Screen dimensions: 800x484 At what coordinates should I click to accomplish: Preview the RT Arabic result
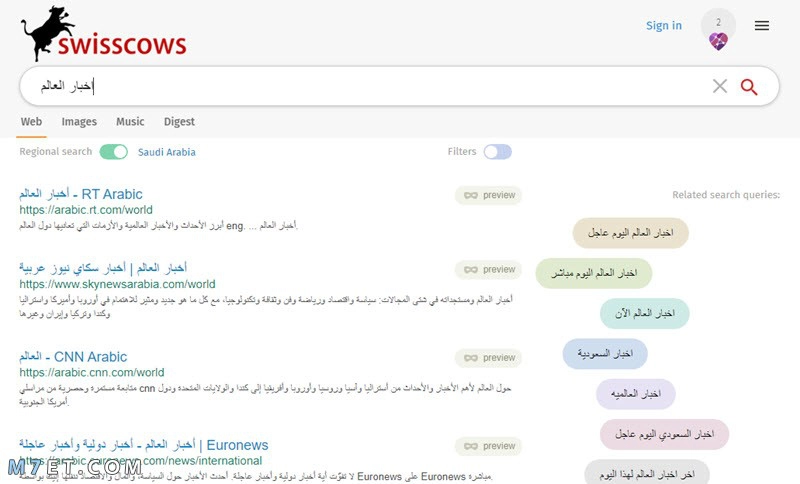point(488,195)
